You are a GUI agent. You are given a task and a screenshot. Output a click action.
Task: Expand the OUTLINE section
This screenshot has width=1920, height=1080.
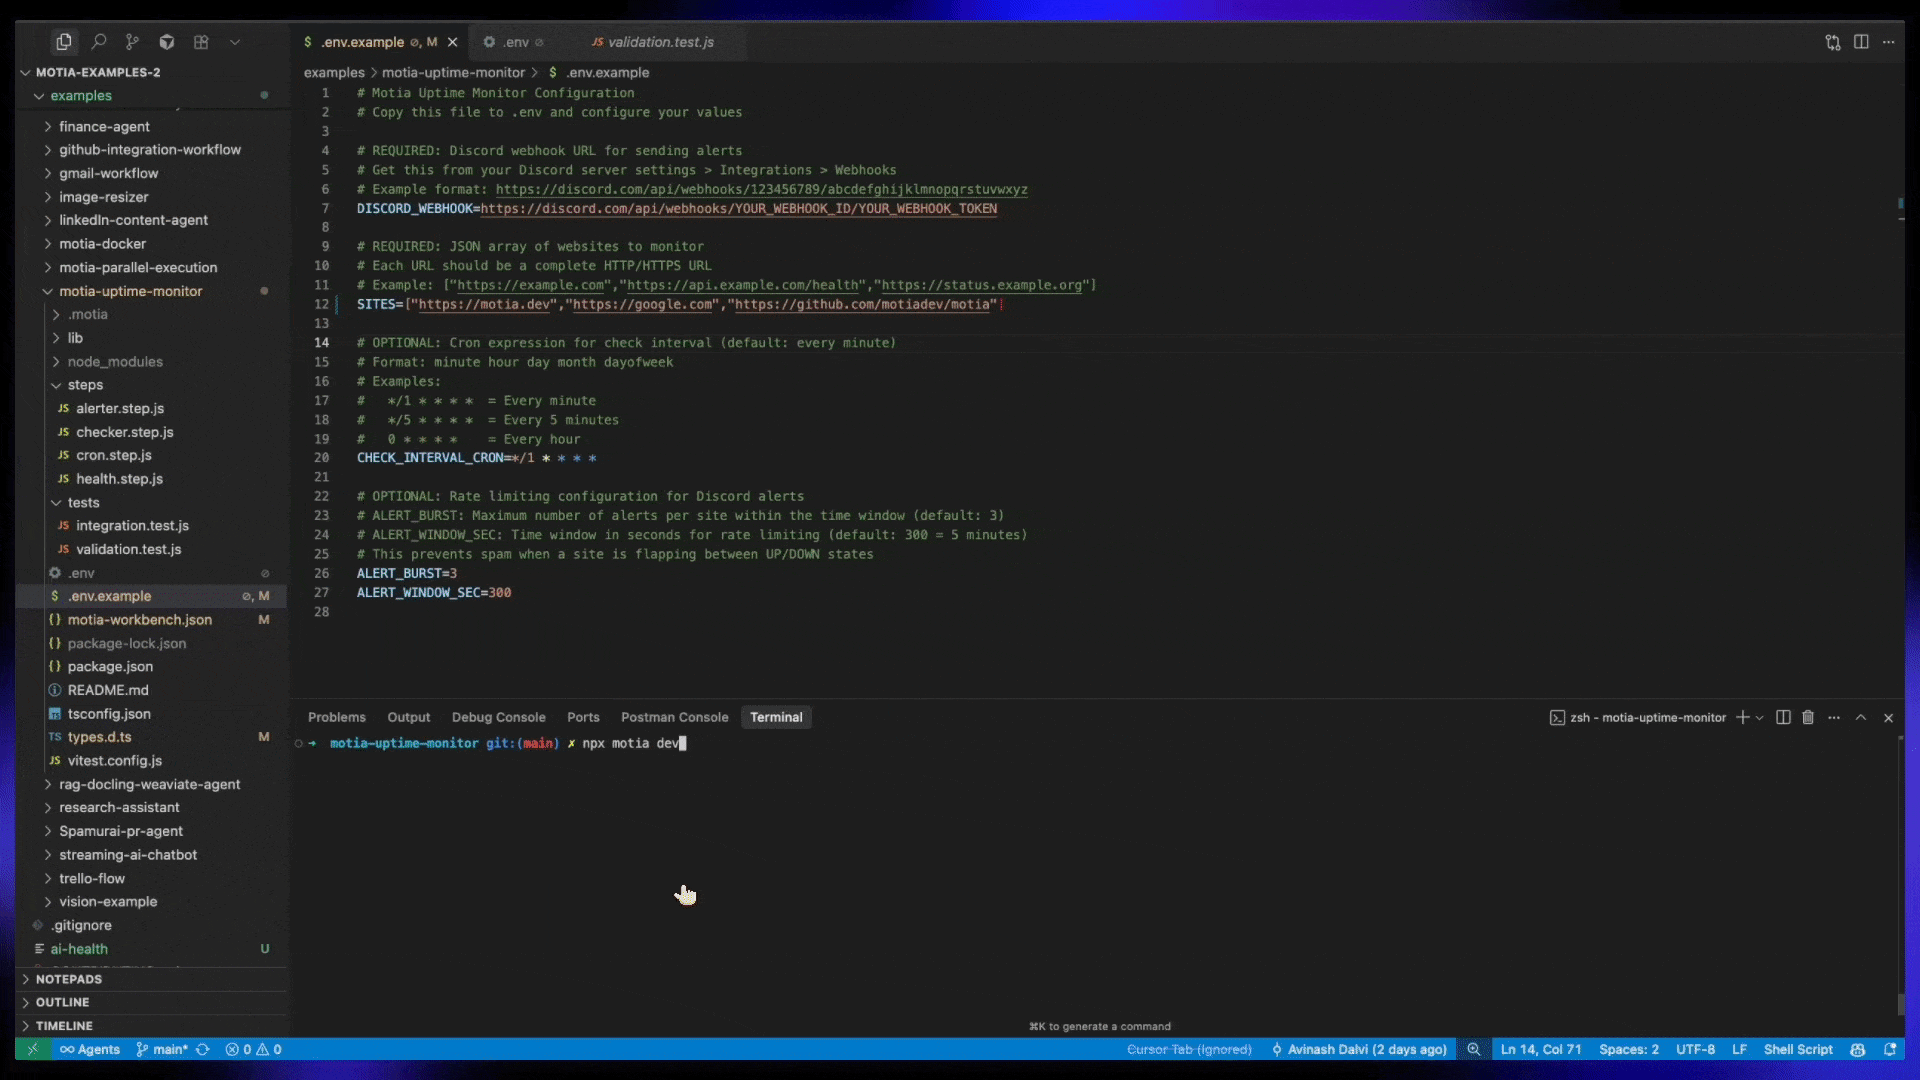[x=62, y=1002]
